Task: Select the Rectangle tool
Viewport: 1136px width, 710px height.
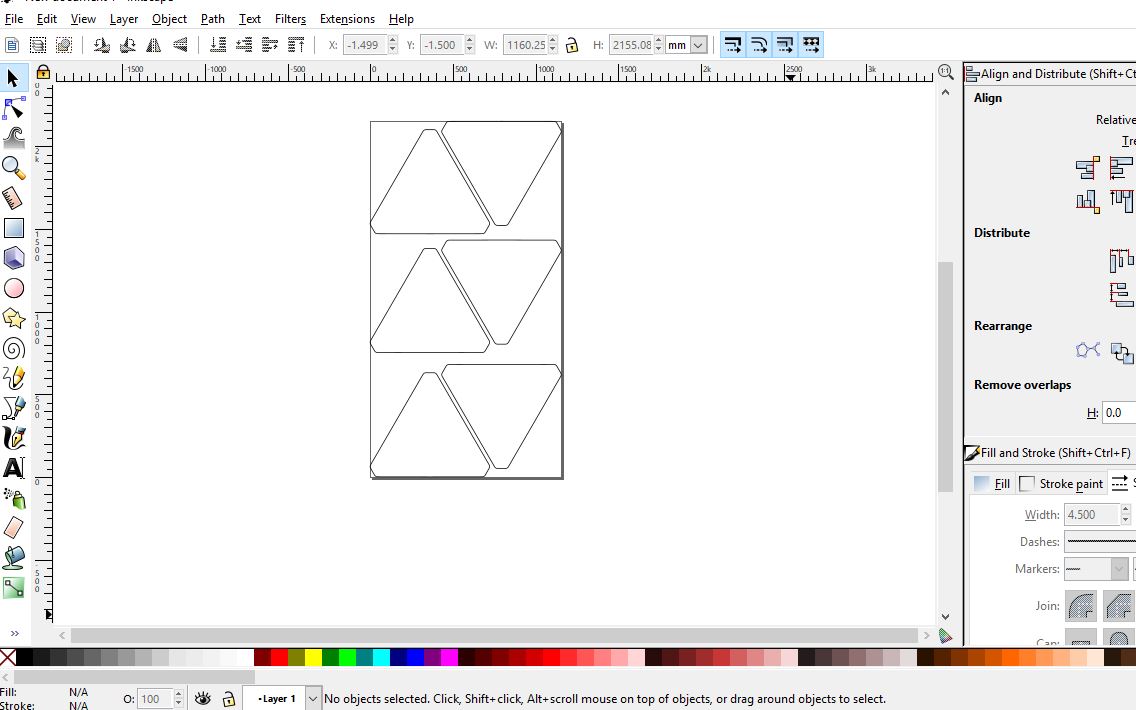Action: click(14, 228)
